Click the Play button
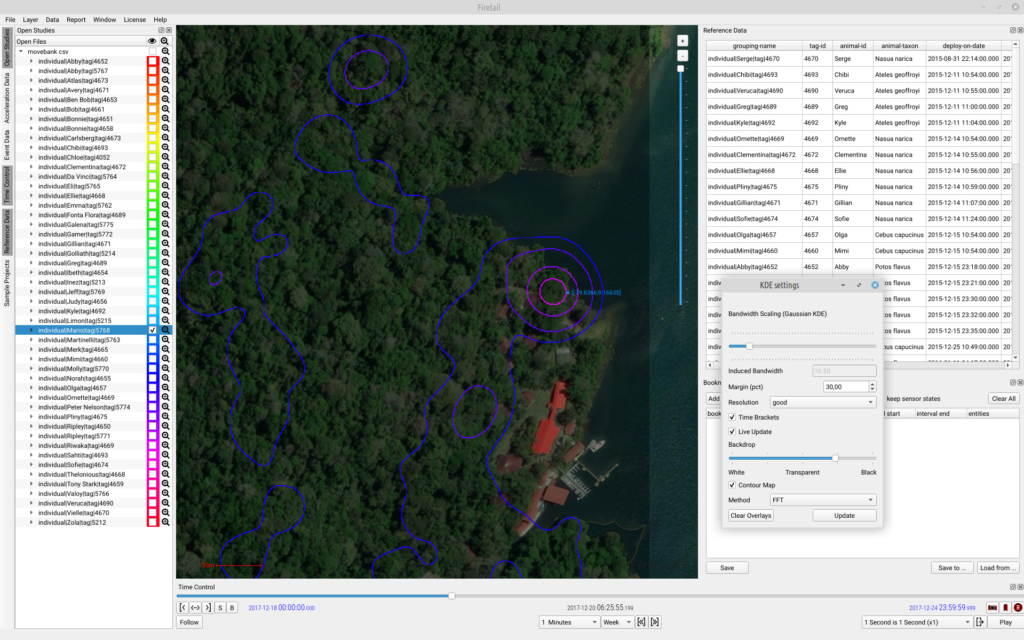The height and width of the screenshot is (640, 1024). (x=1005, y=622)
